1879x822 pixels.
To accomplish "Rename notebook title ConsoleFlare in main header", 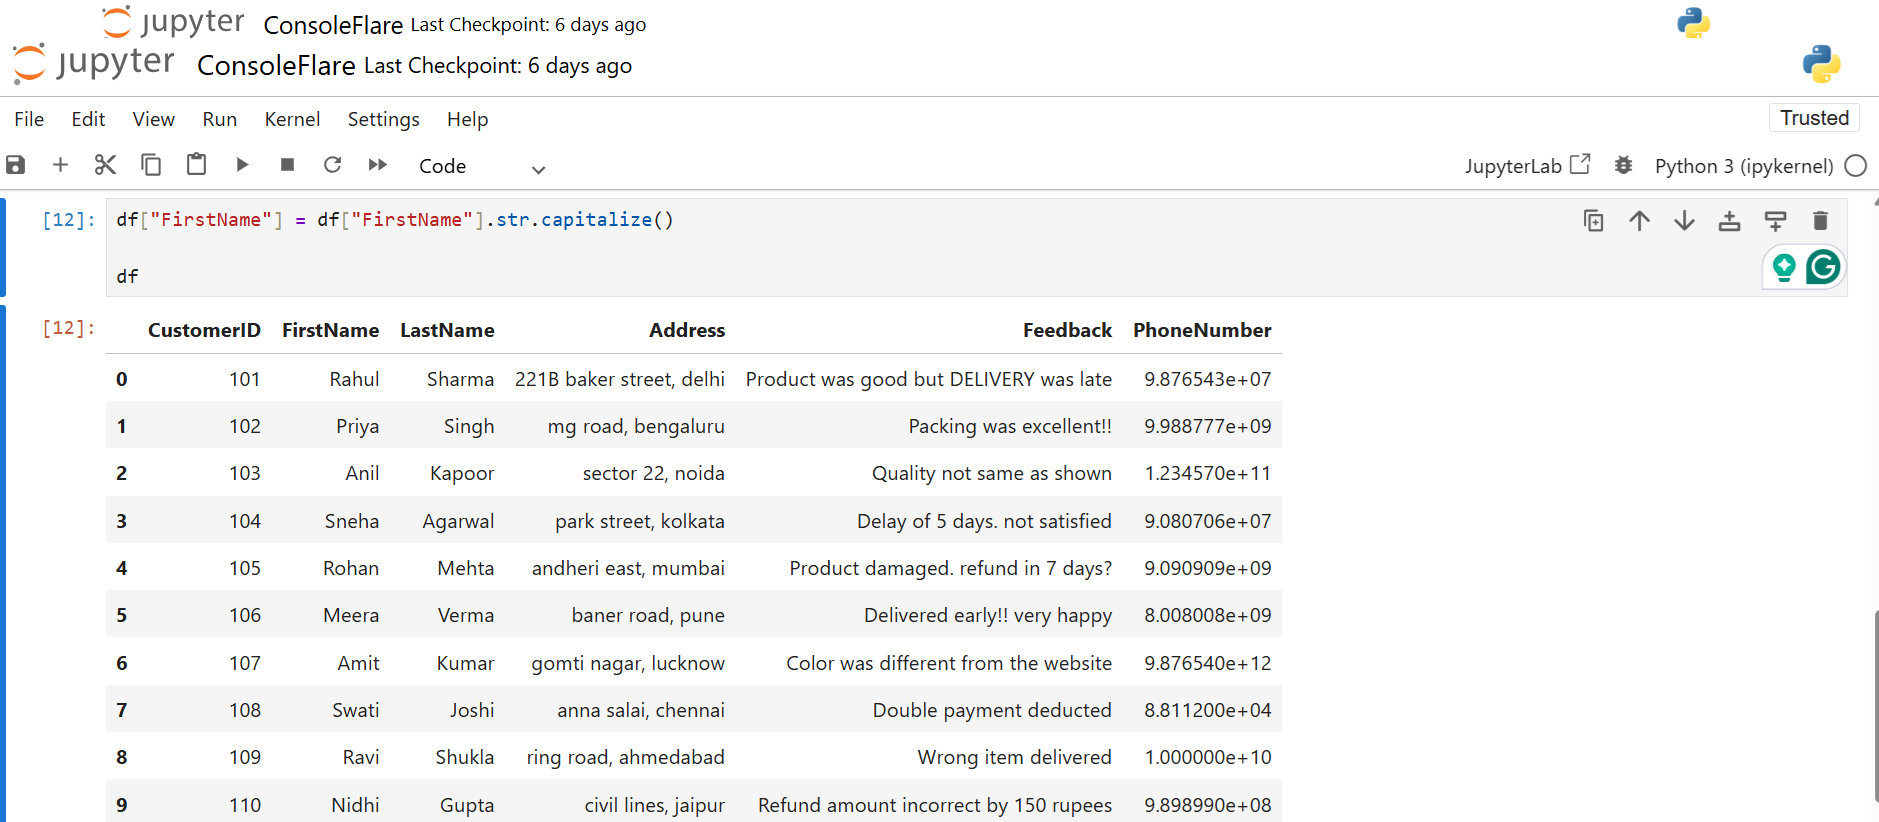I will click(276, 66).
